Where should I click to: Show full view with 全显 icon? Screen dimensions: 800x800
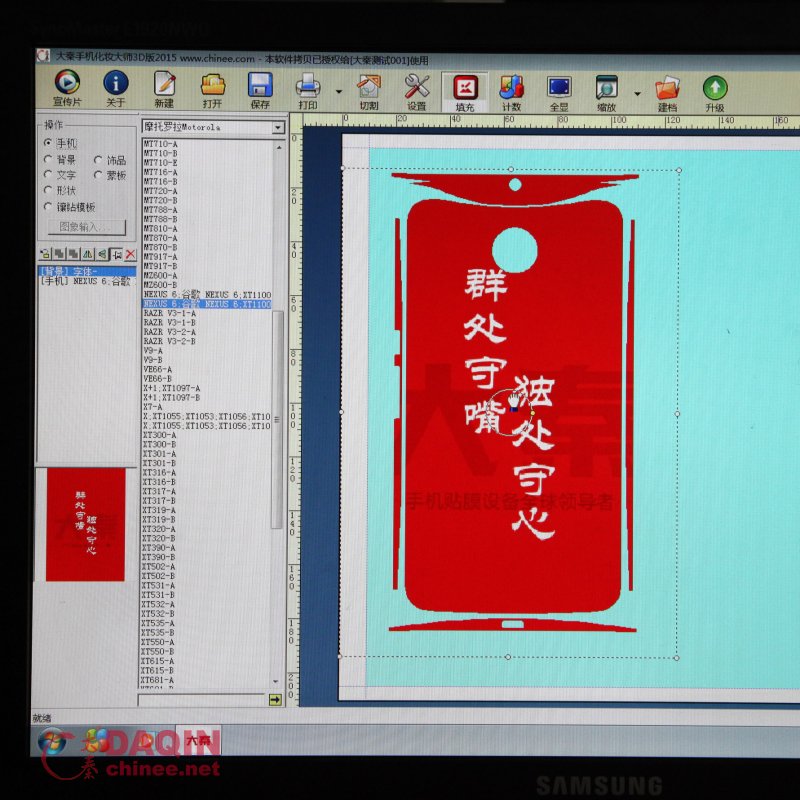[x=559, y=89]
